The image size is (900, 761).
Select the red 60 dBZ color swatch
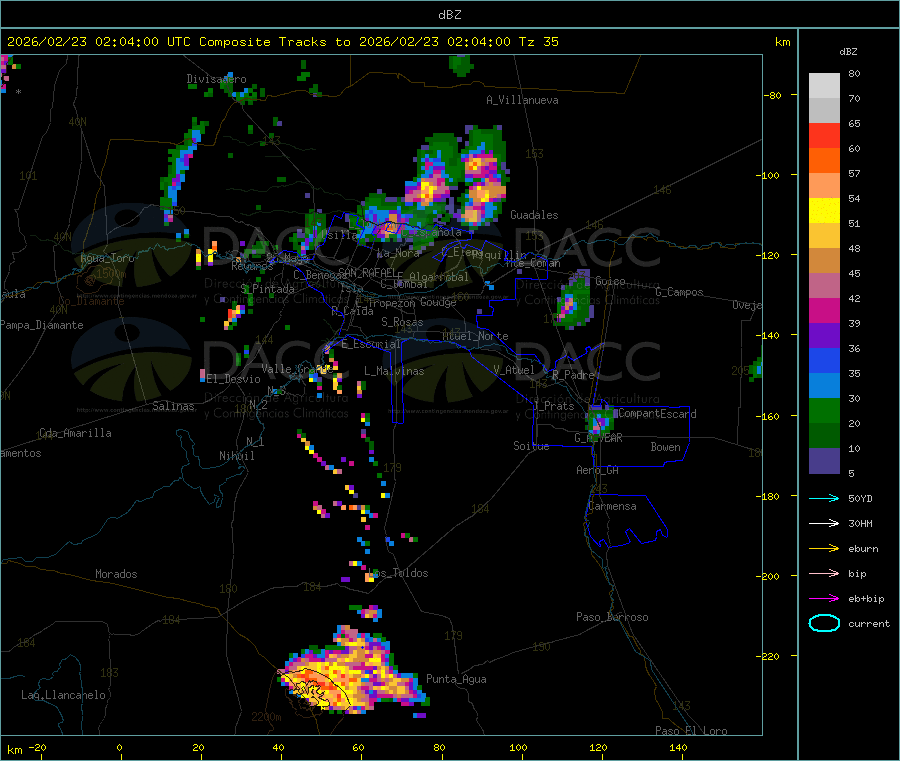pos(824,135)
